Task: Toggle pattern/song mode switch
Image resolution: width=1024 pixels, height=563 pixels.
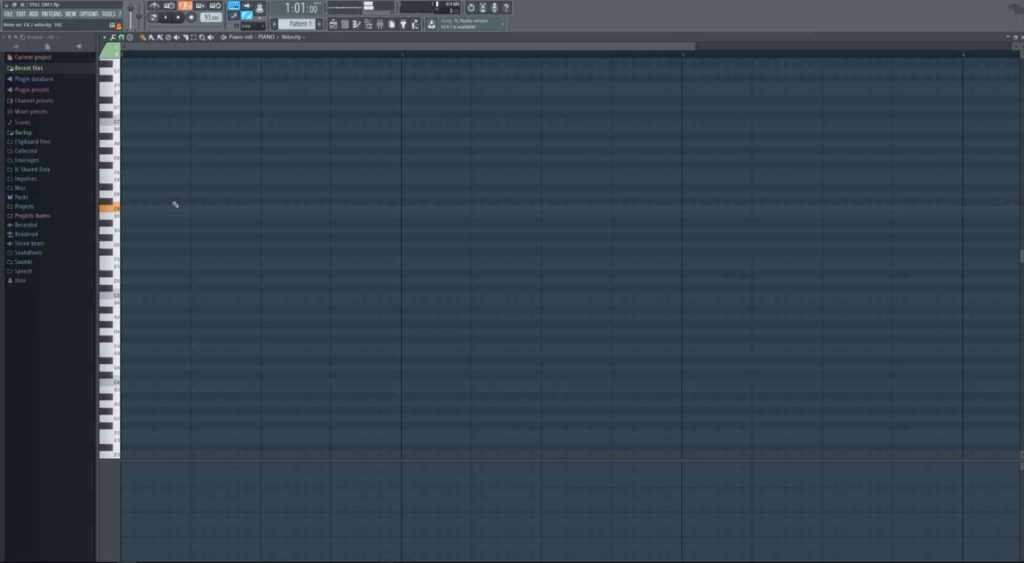Action: point(153,18)
